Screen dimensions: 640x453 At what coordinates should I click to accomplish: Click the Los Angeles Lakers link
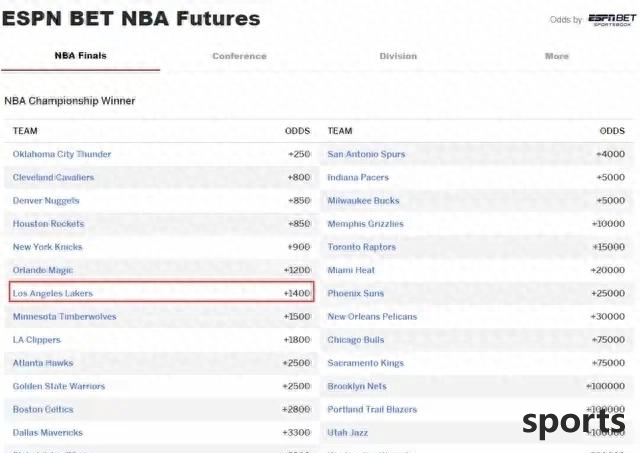(53, 293)
